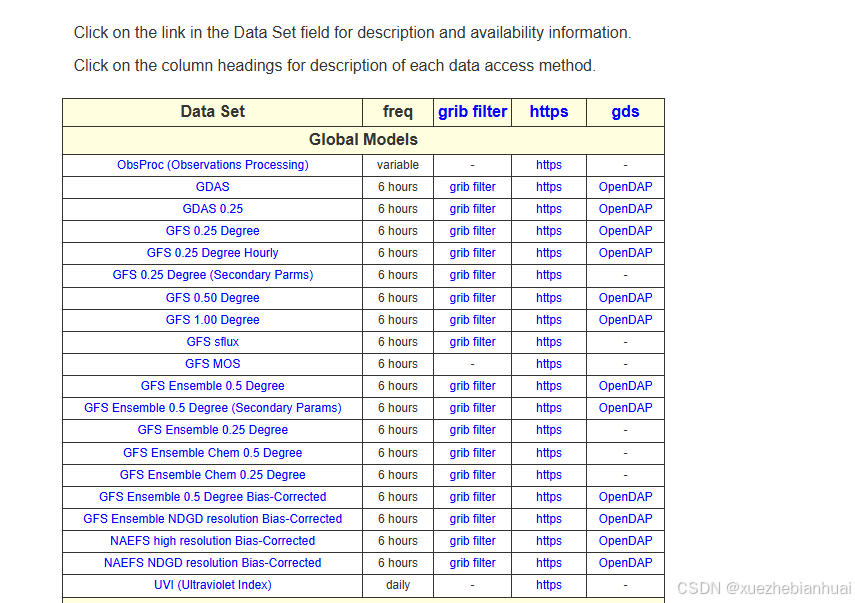This screenshot has height=603, width=855.
Task: Open the GFS MOS dataset page
Action: [212, 363]
